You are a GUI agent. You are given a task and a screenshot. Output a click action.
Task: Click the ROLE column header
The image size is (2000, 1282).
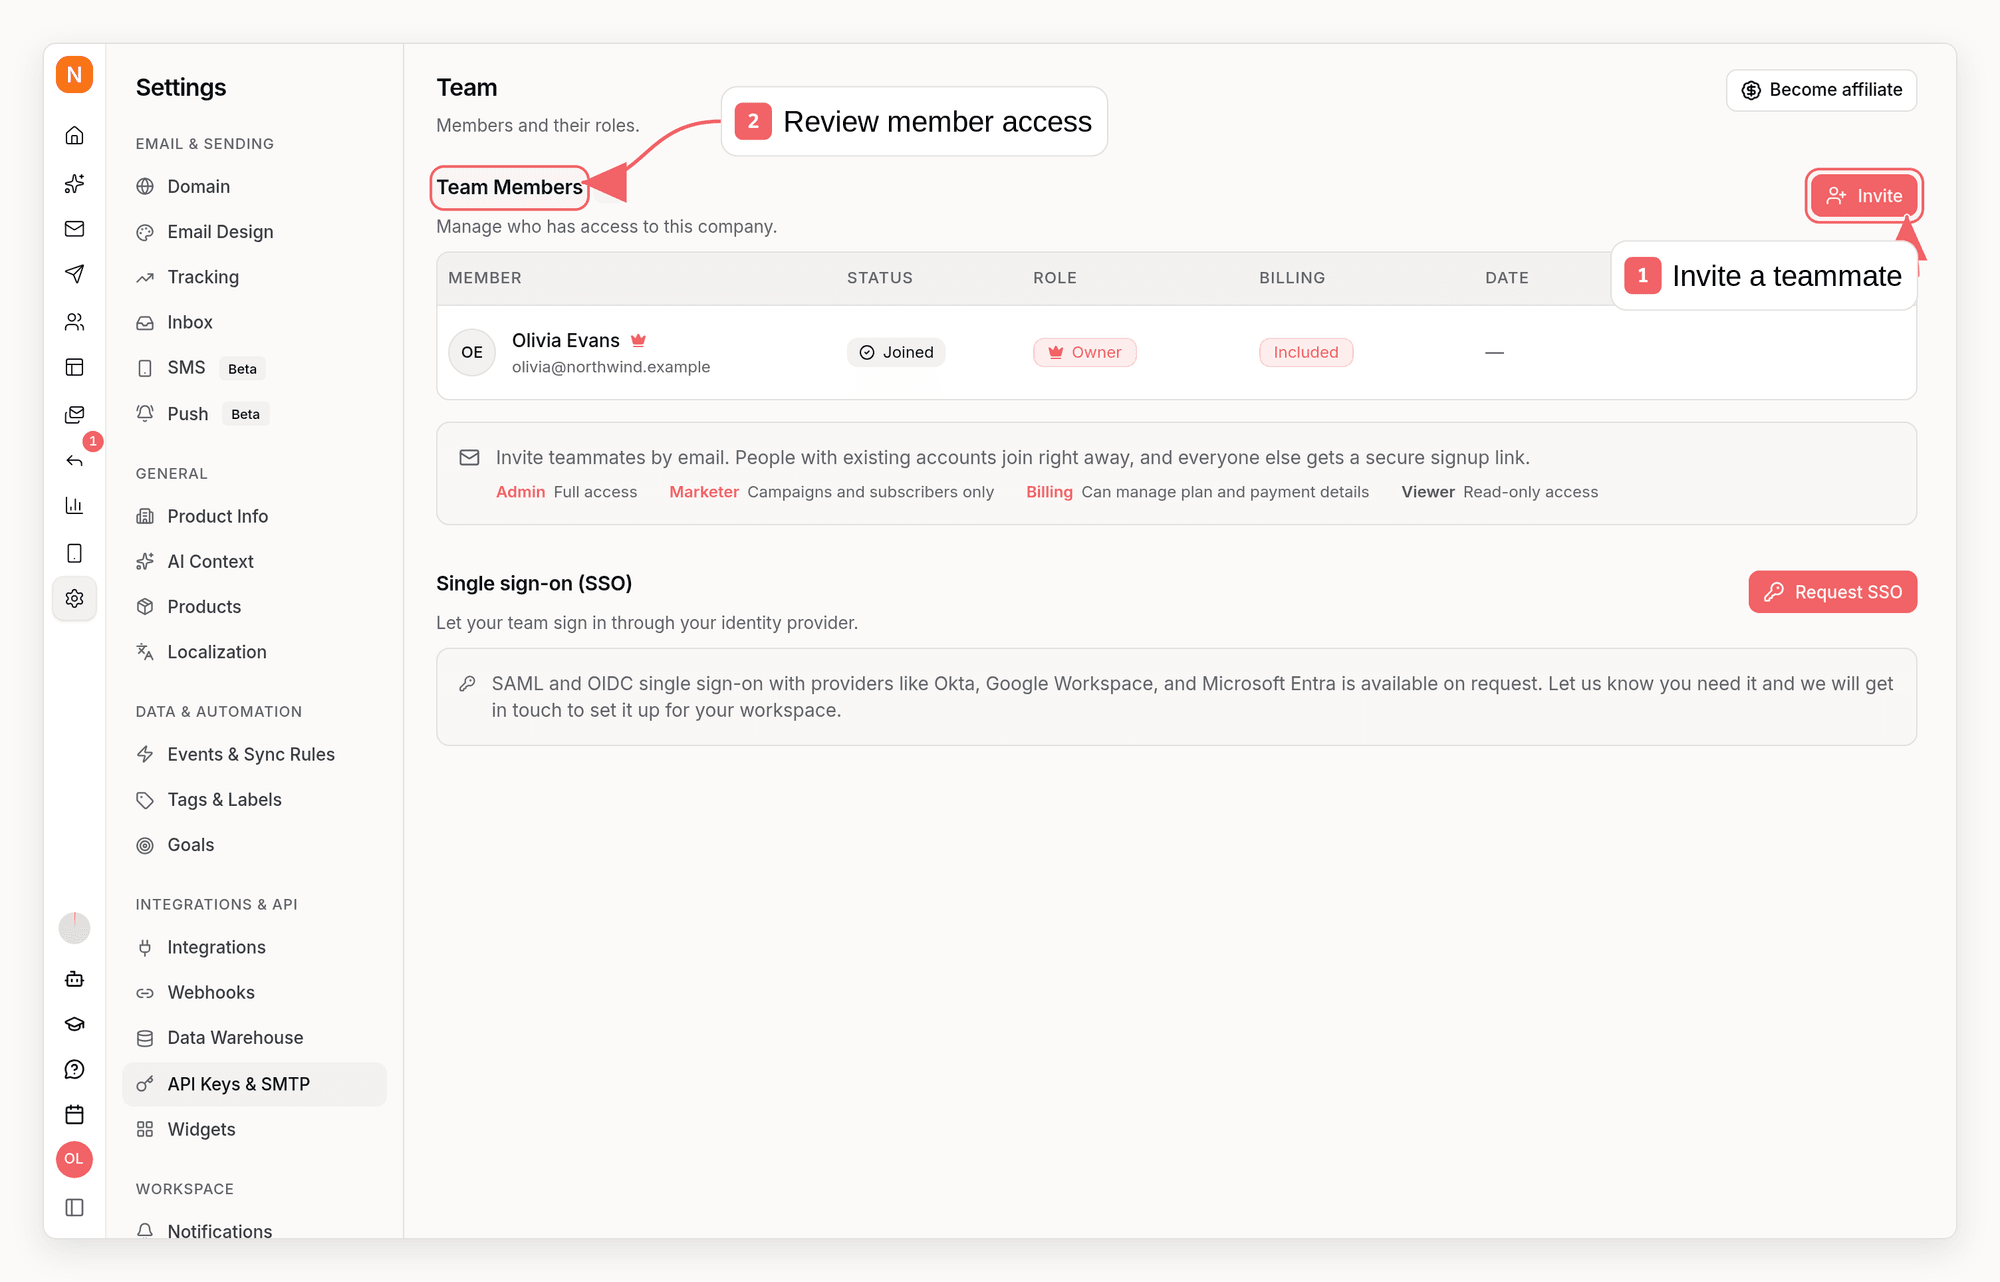pyautogui.click(x=1055, y=278)
